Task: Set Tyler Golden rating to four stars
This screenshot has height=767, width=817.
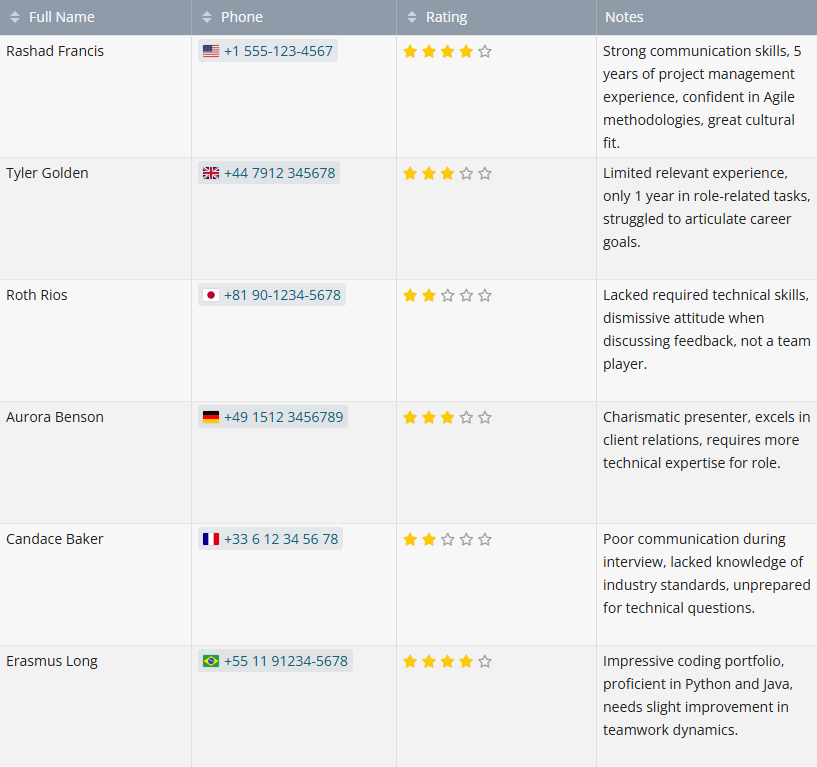Action: (466, 173)
